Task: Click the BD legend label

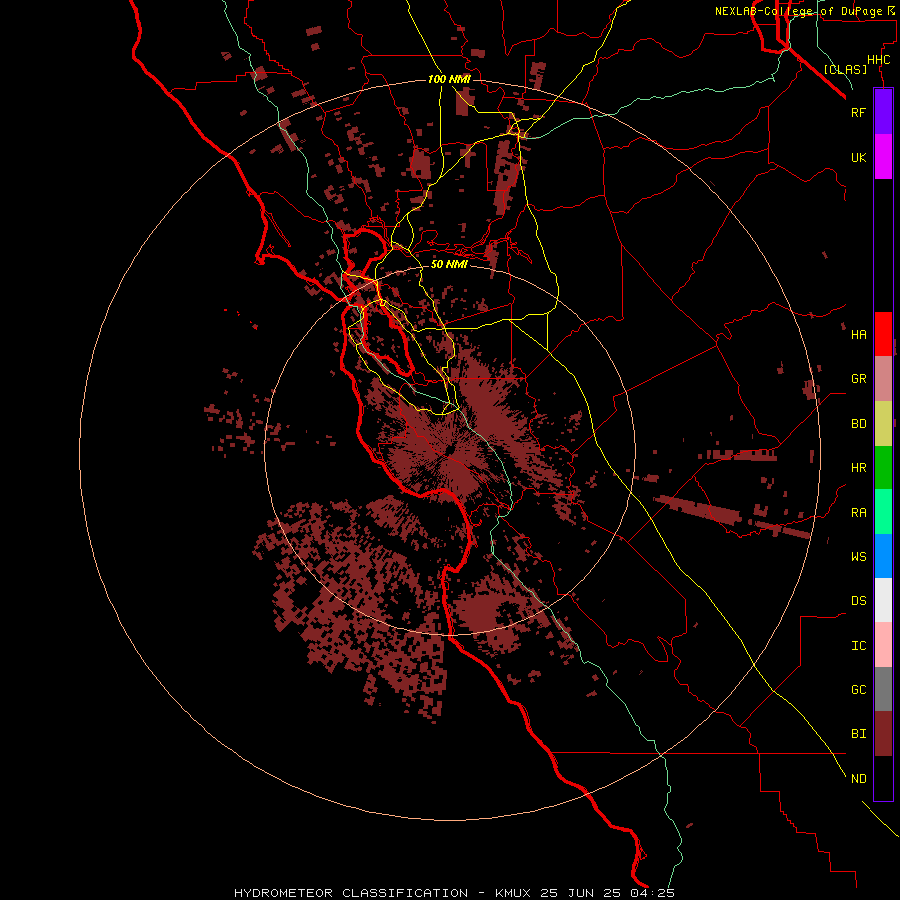Action: 859,424
